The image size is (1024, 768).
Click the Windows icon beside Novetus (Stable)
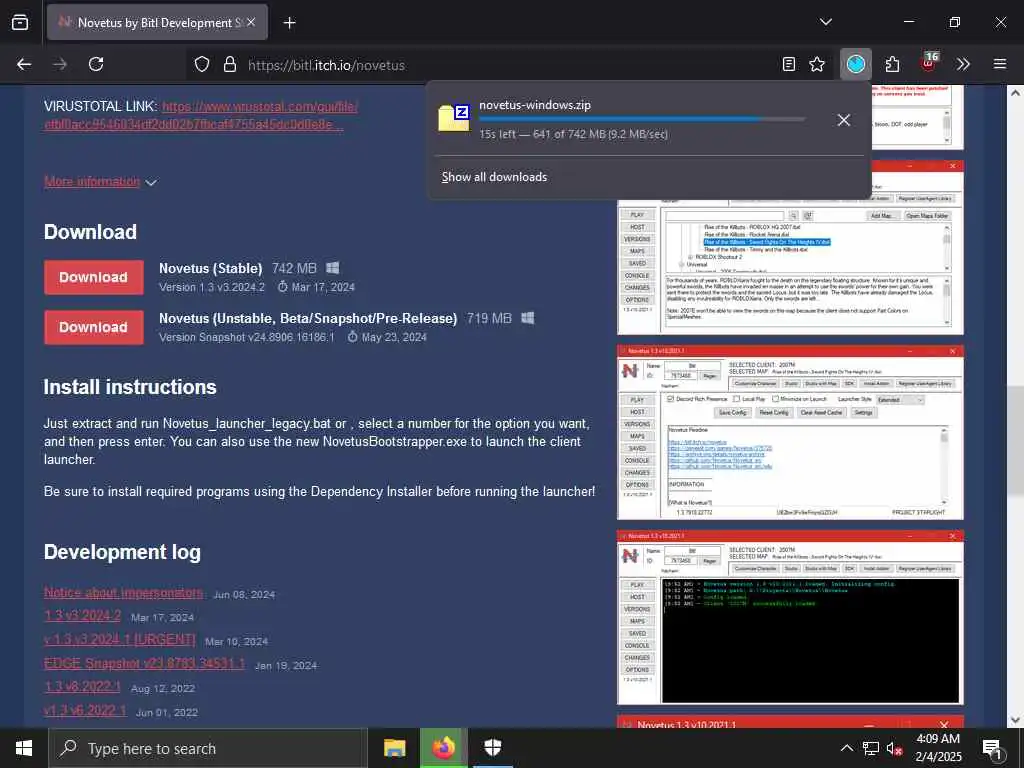click(332, 268)
